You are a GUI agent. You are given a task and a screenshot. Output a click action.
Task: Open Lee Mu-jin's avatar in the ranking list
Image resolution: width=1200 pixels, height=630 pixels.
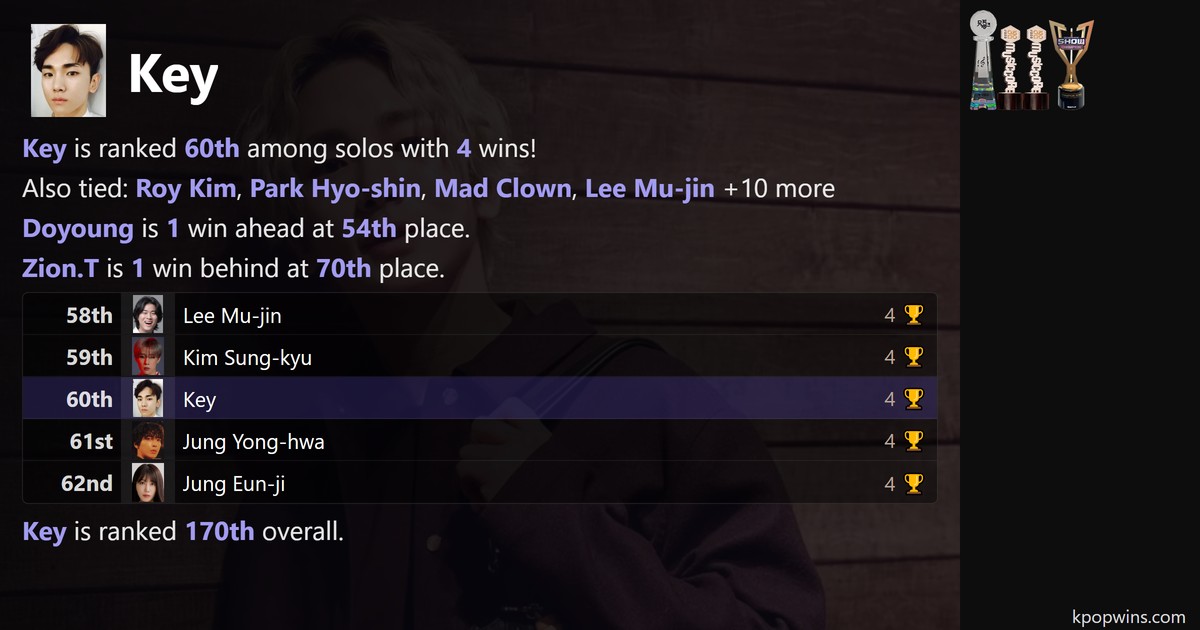tap(148, 316)
